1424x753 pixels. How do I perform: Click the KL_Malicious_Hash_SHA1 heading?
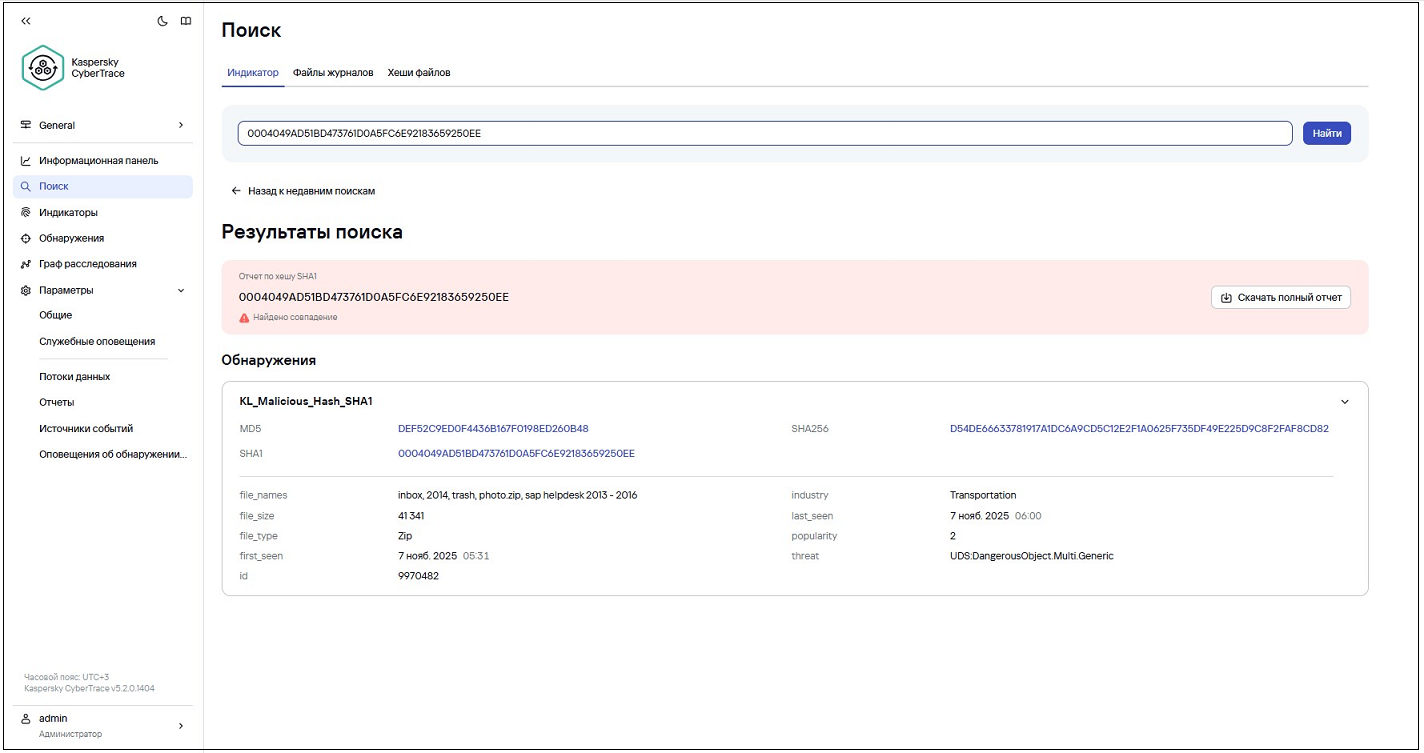point(306,402)
